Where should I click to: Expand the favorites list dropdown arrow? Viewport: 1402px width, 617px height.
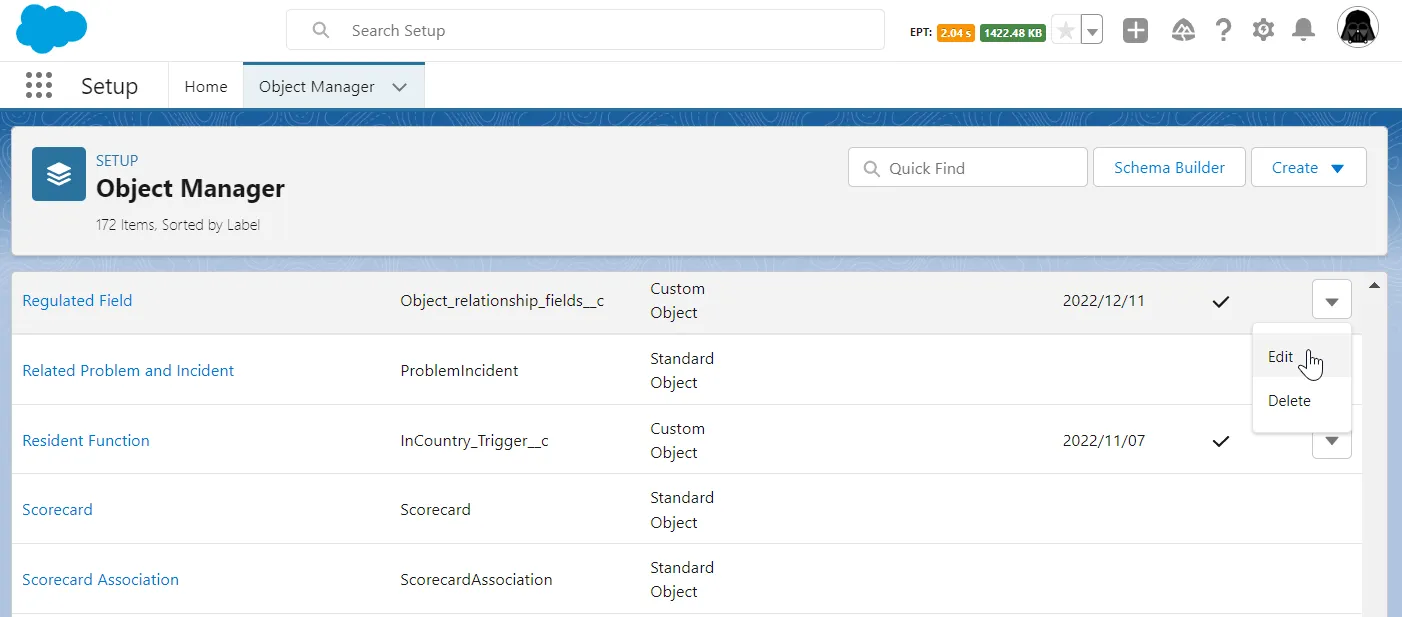click(1092, 31)
